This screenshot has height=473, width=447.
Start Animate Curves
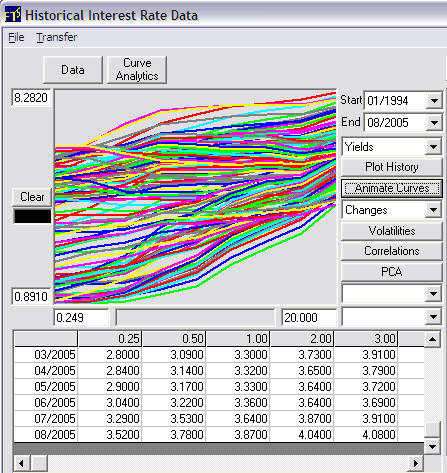coord(392,188)
